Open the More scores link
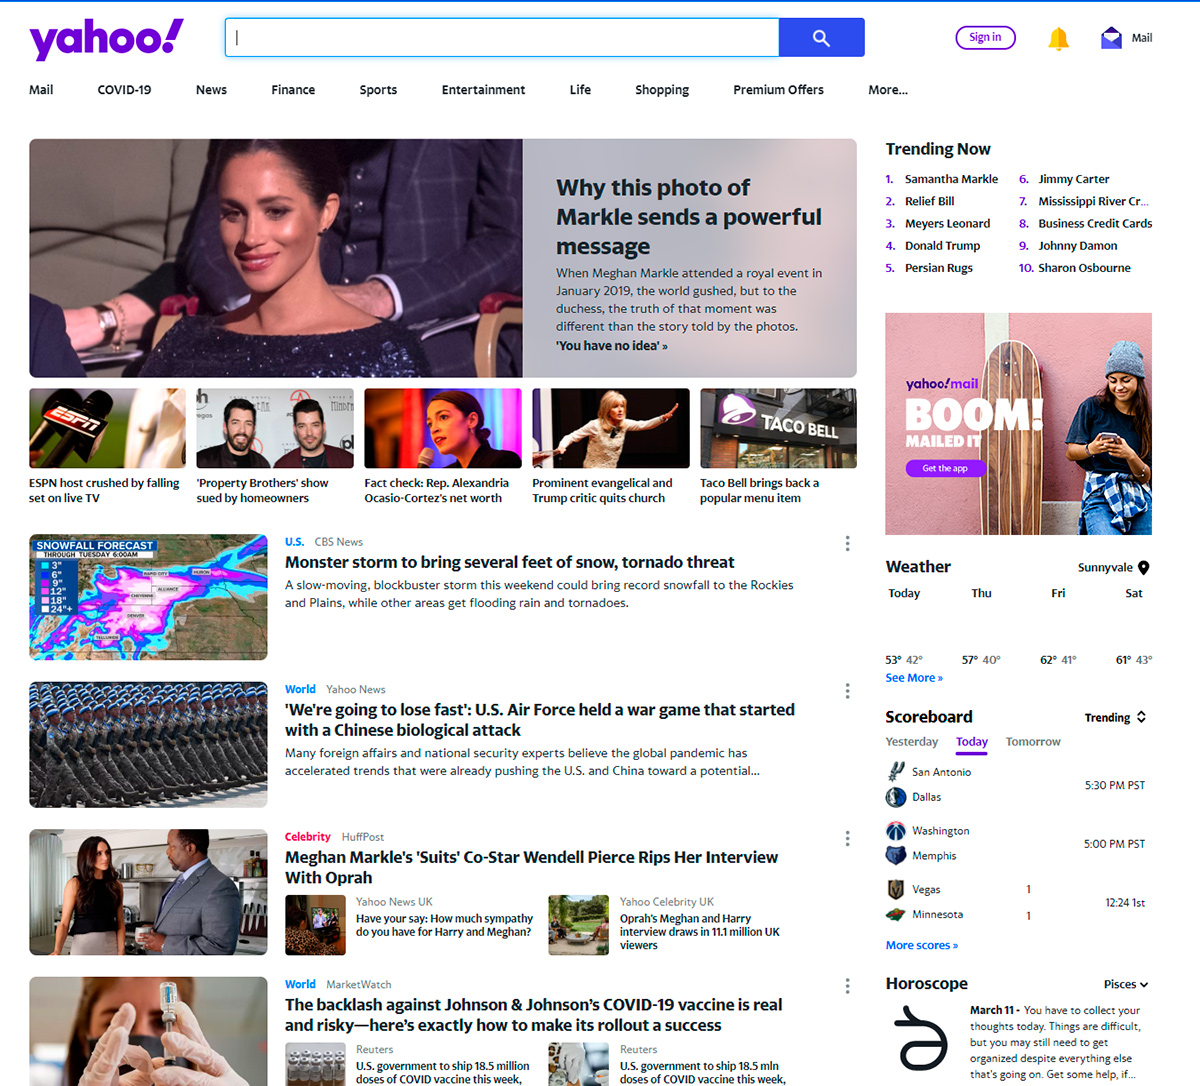The image size is (1200, 1086). click(921, 945)
